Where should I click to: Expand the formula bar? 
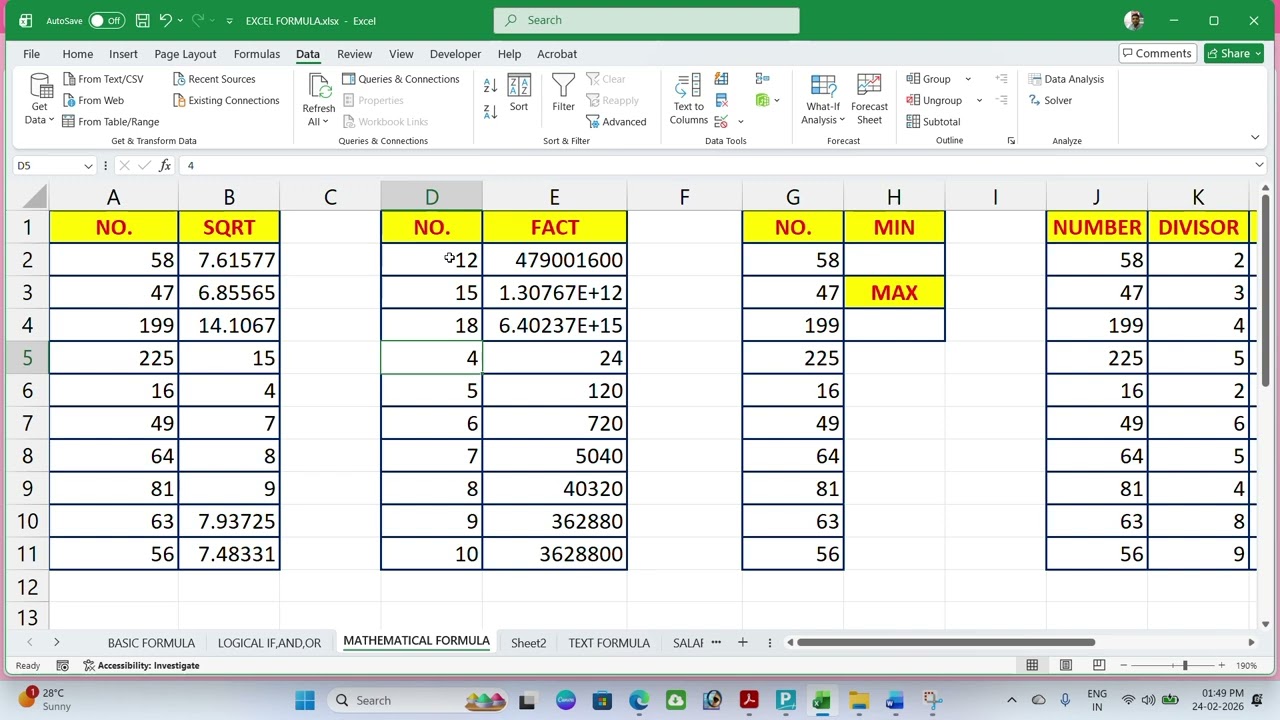1259,165
